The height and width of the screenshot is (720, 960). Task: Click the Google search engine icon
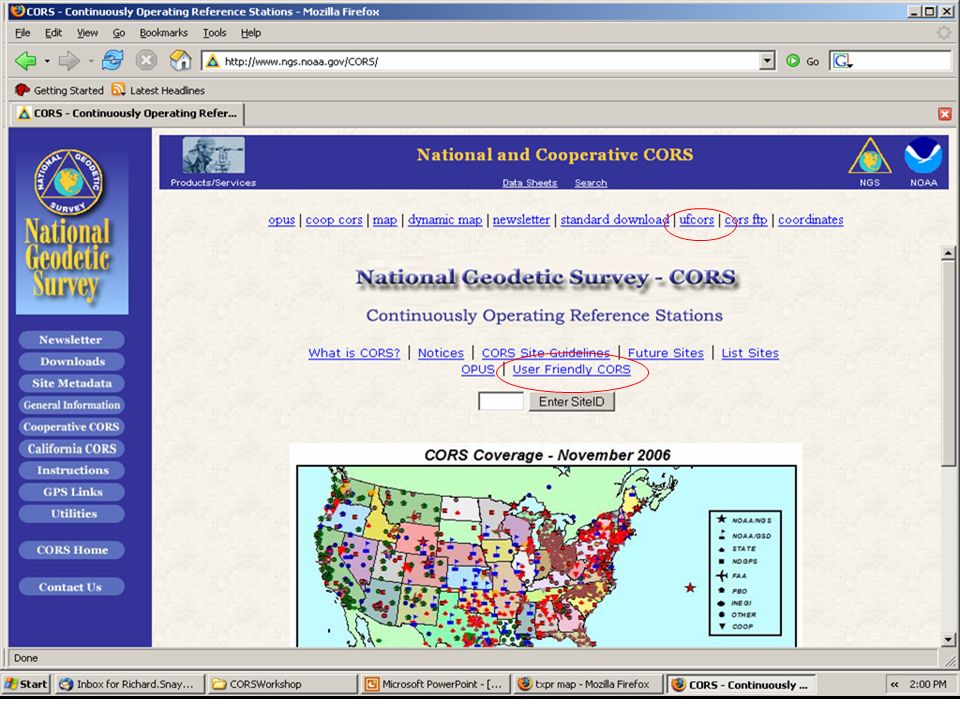(x=843, y=61)
